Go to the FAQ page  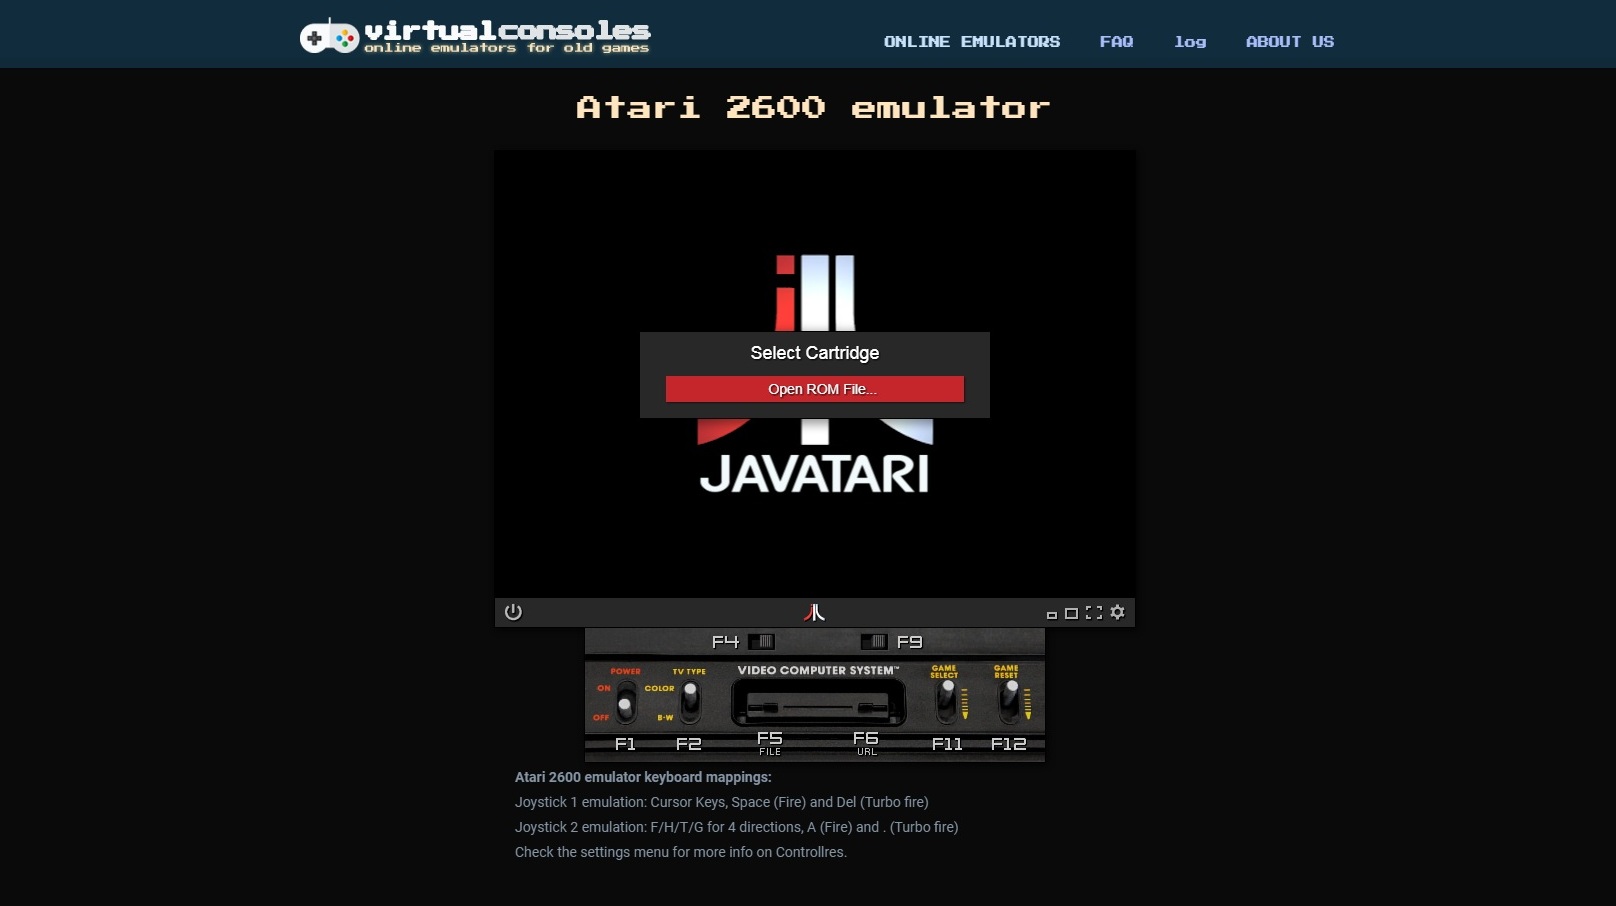[1116, 42]
